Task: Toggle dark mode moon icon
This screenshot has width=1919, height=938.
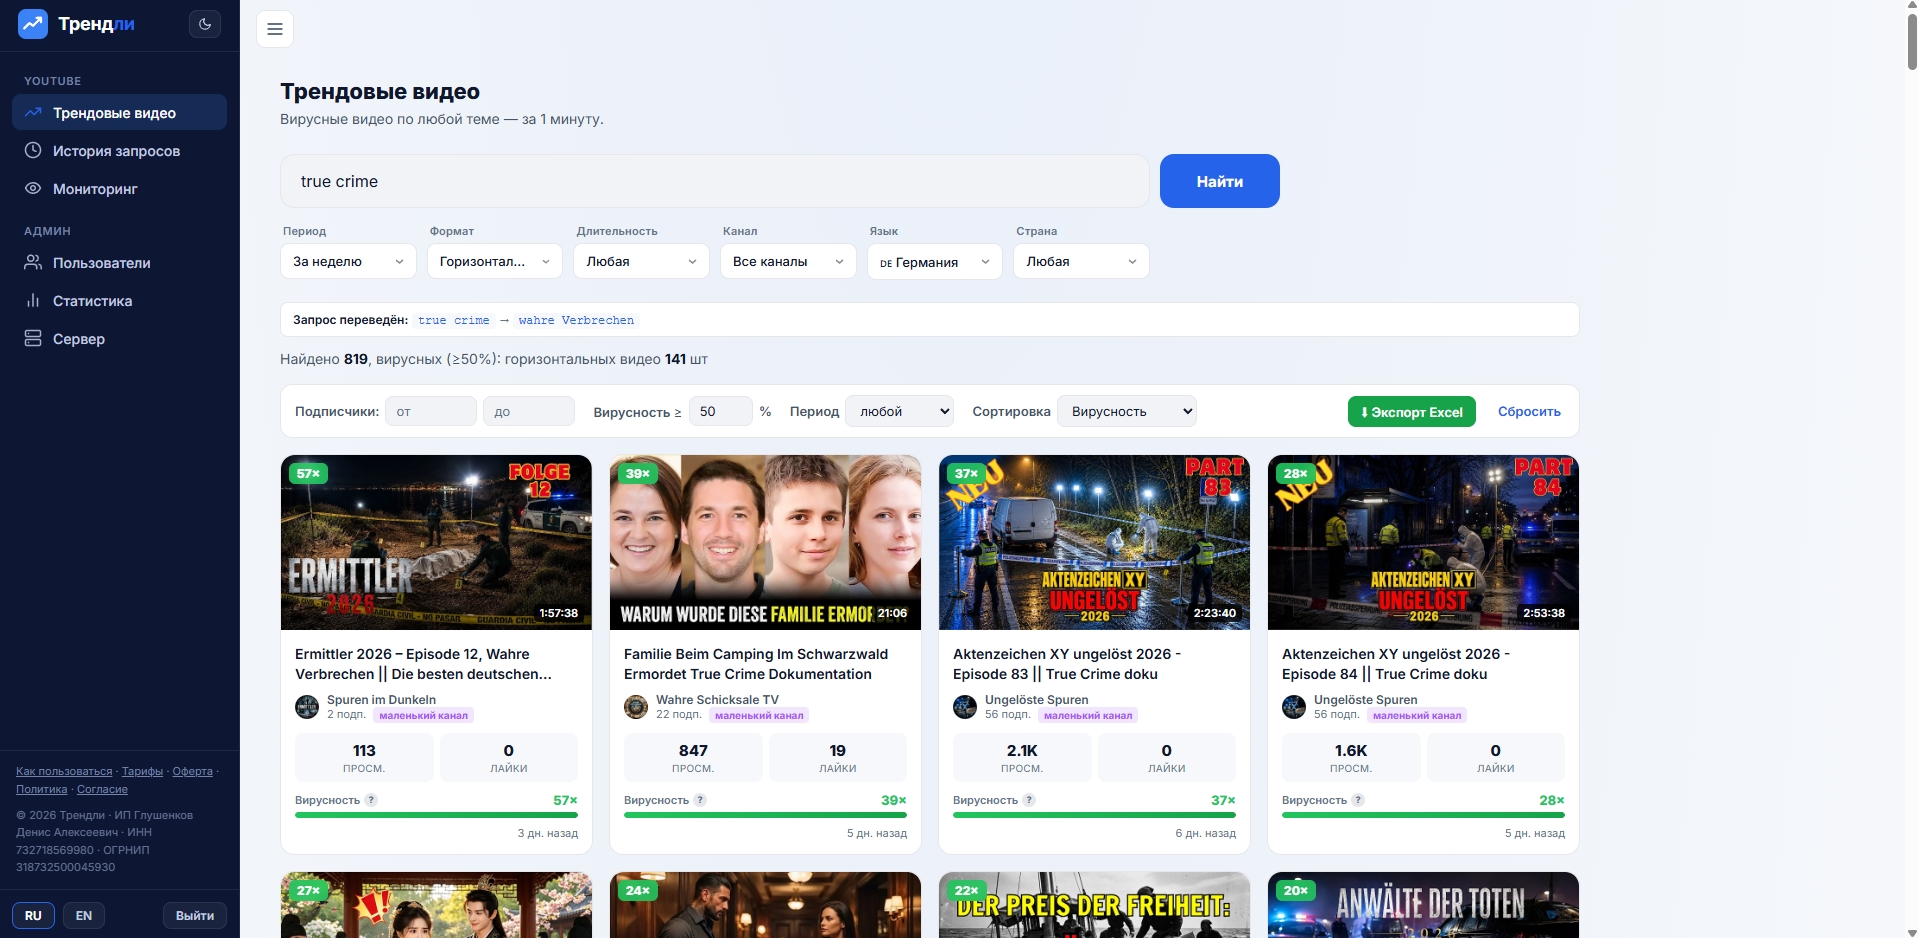Action: (x=205, y=24)
